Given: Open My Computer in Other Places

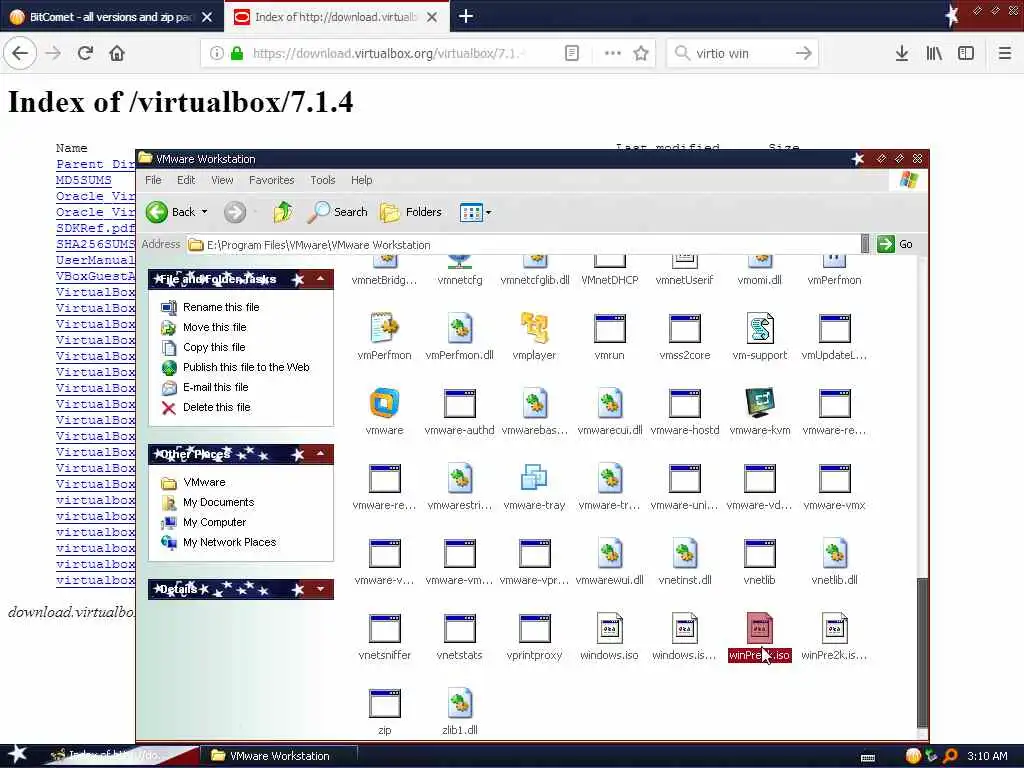Looking at the screenshot, I should [x=214, y=522].
